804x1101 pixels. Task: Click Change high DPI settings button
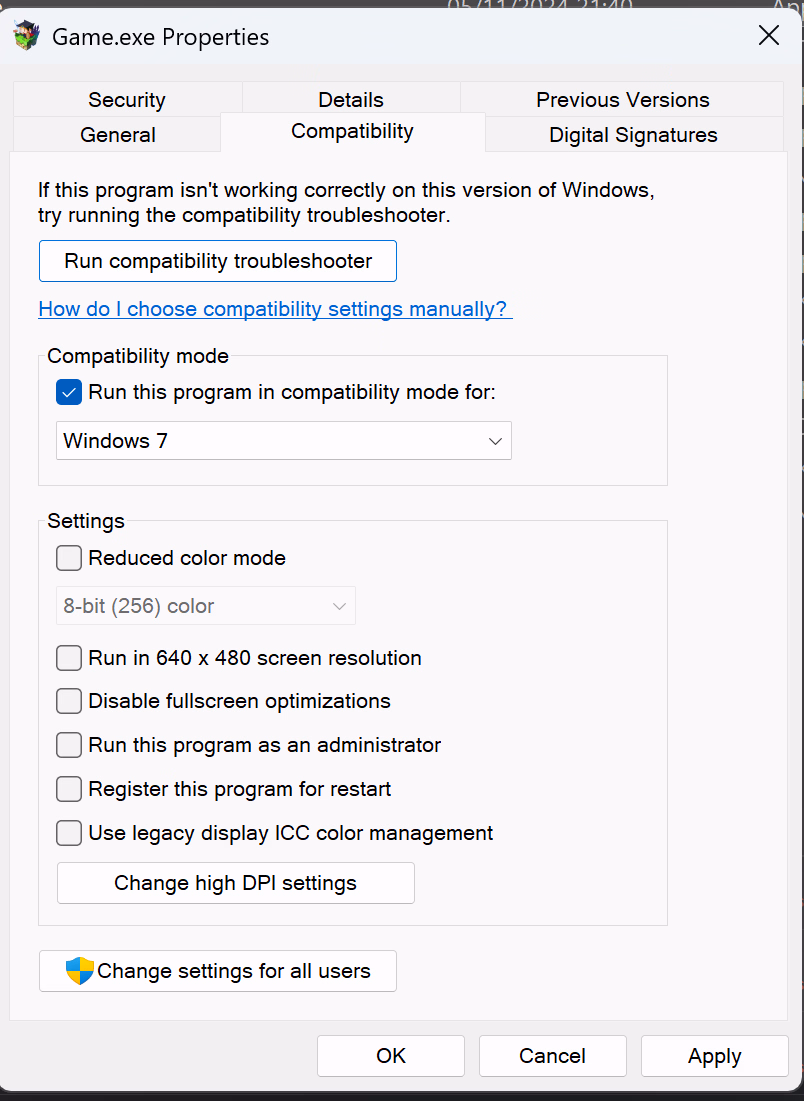click(x=236, y=883)
